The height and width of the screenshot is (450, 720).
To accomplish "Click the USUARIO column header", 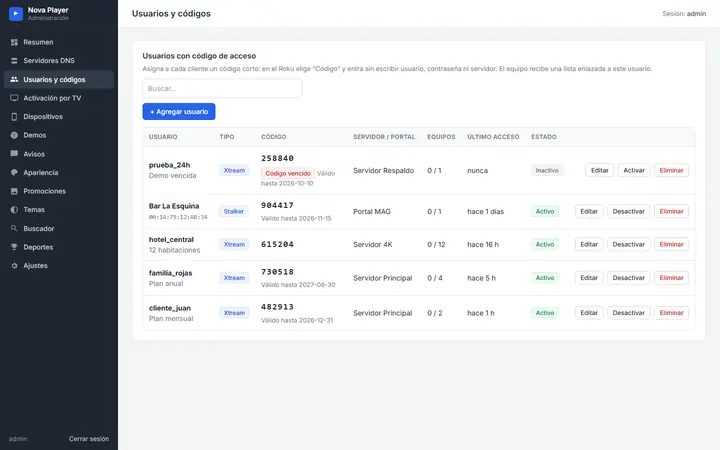I will click(163, 137).
